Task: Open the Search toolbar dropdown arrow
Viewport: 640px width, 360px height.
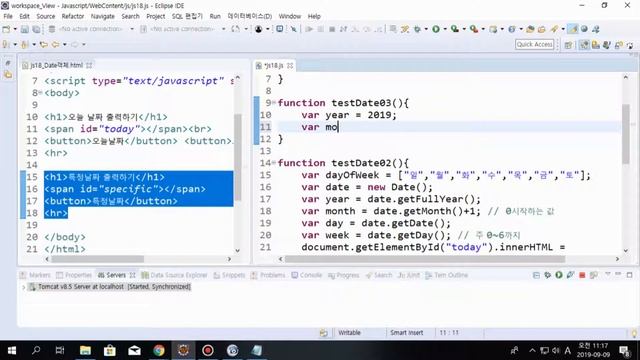Action: click(563, 29)
